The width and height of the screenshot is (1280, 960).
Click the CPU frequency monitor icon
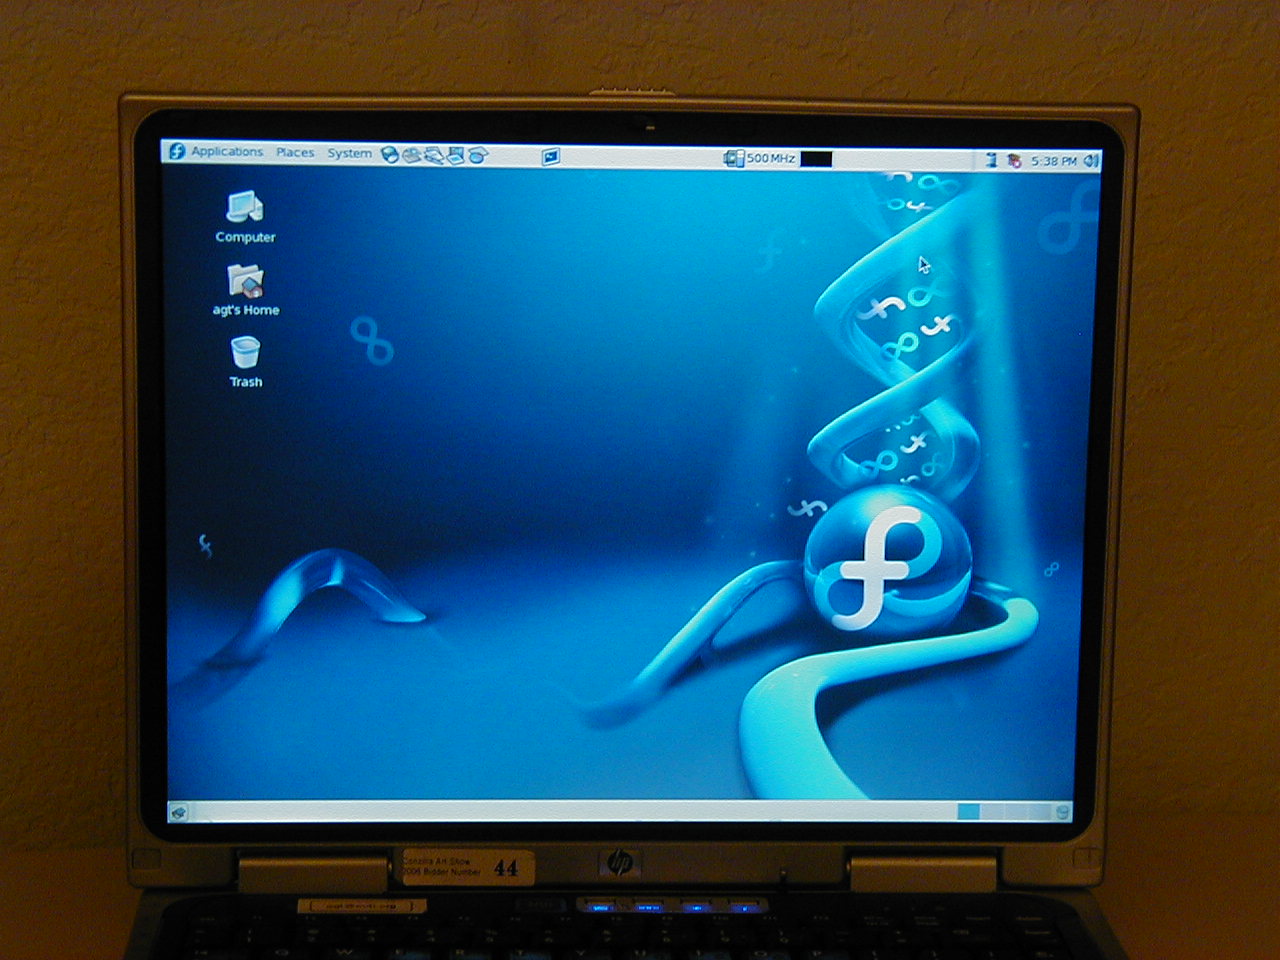click(x=734, y=158)
